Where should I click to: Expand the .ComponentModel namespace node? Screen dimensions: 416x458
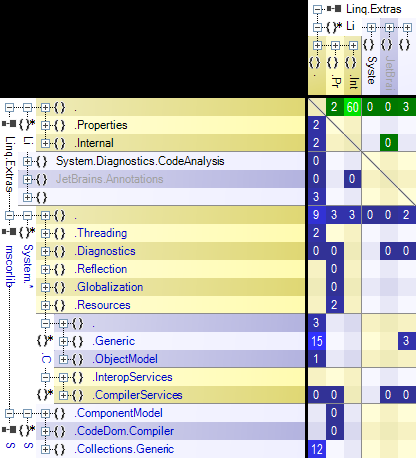pyautogui.click(x=45, y=413)
